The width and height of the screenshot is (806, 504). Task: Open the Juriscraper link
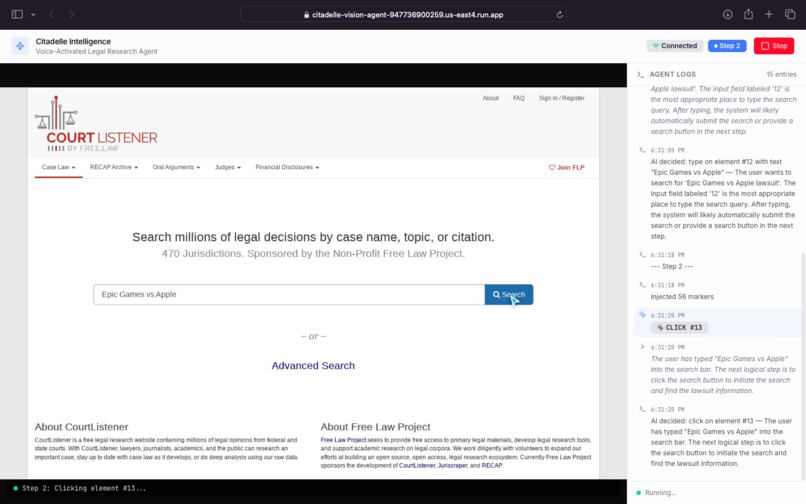tap(452, 465)
